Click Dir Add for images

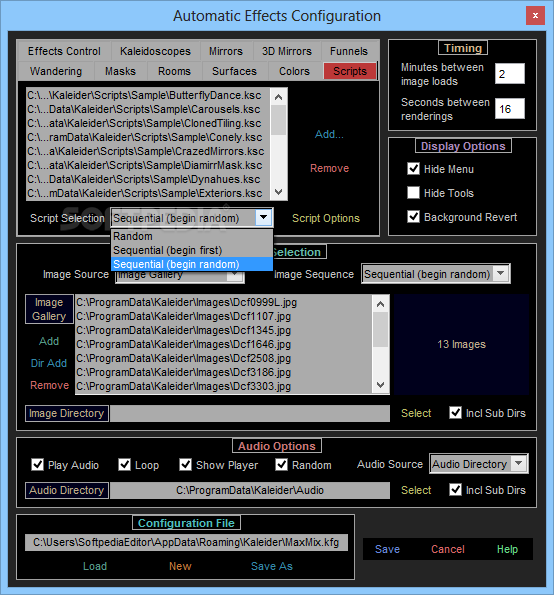[x=49, y=363]
